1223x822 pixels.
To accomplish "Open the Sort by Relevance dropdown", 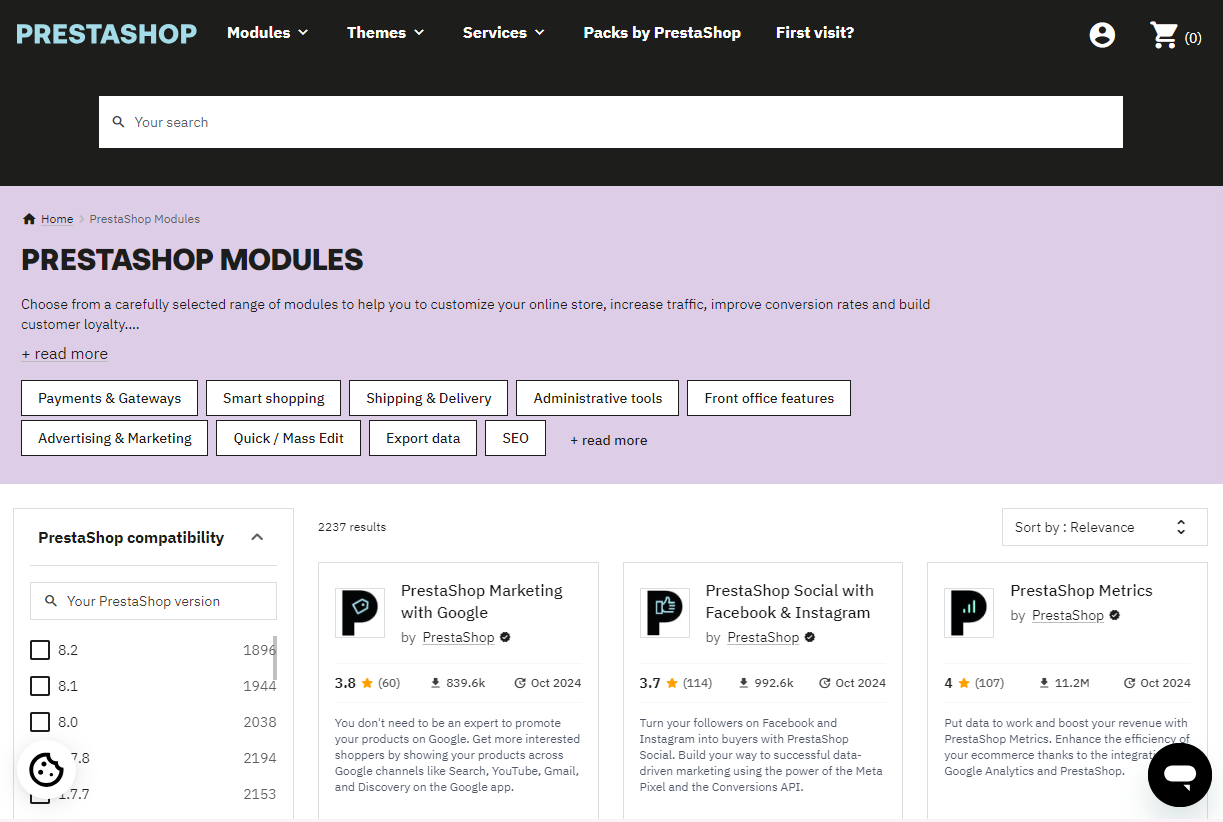I will tap(1105, 527).
